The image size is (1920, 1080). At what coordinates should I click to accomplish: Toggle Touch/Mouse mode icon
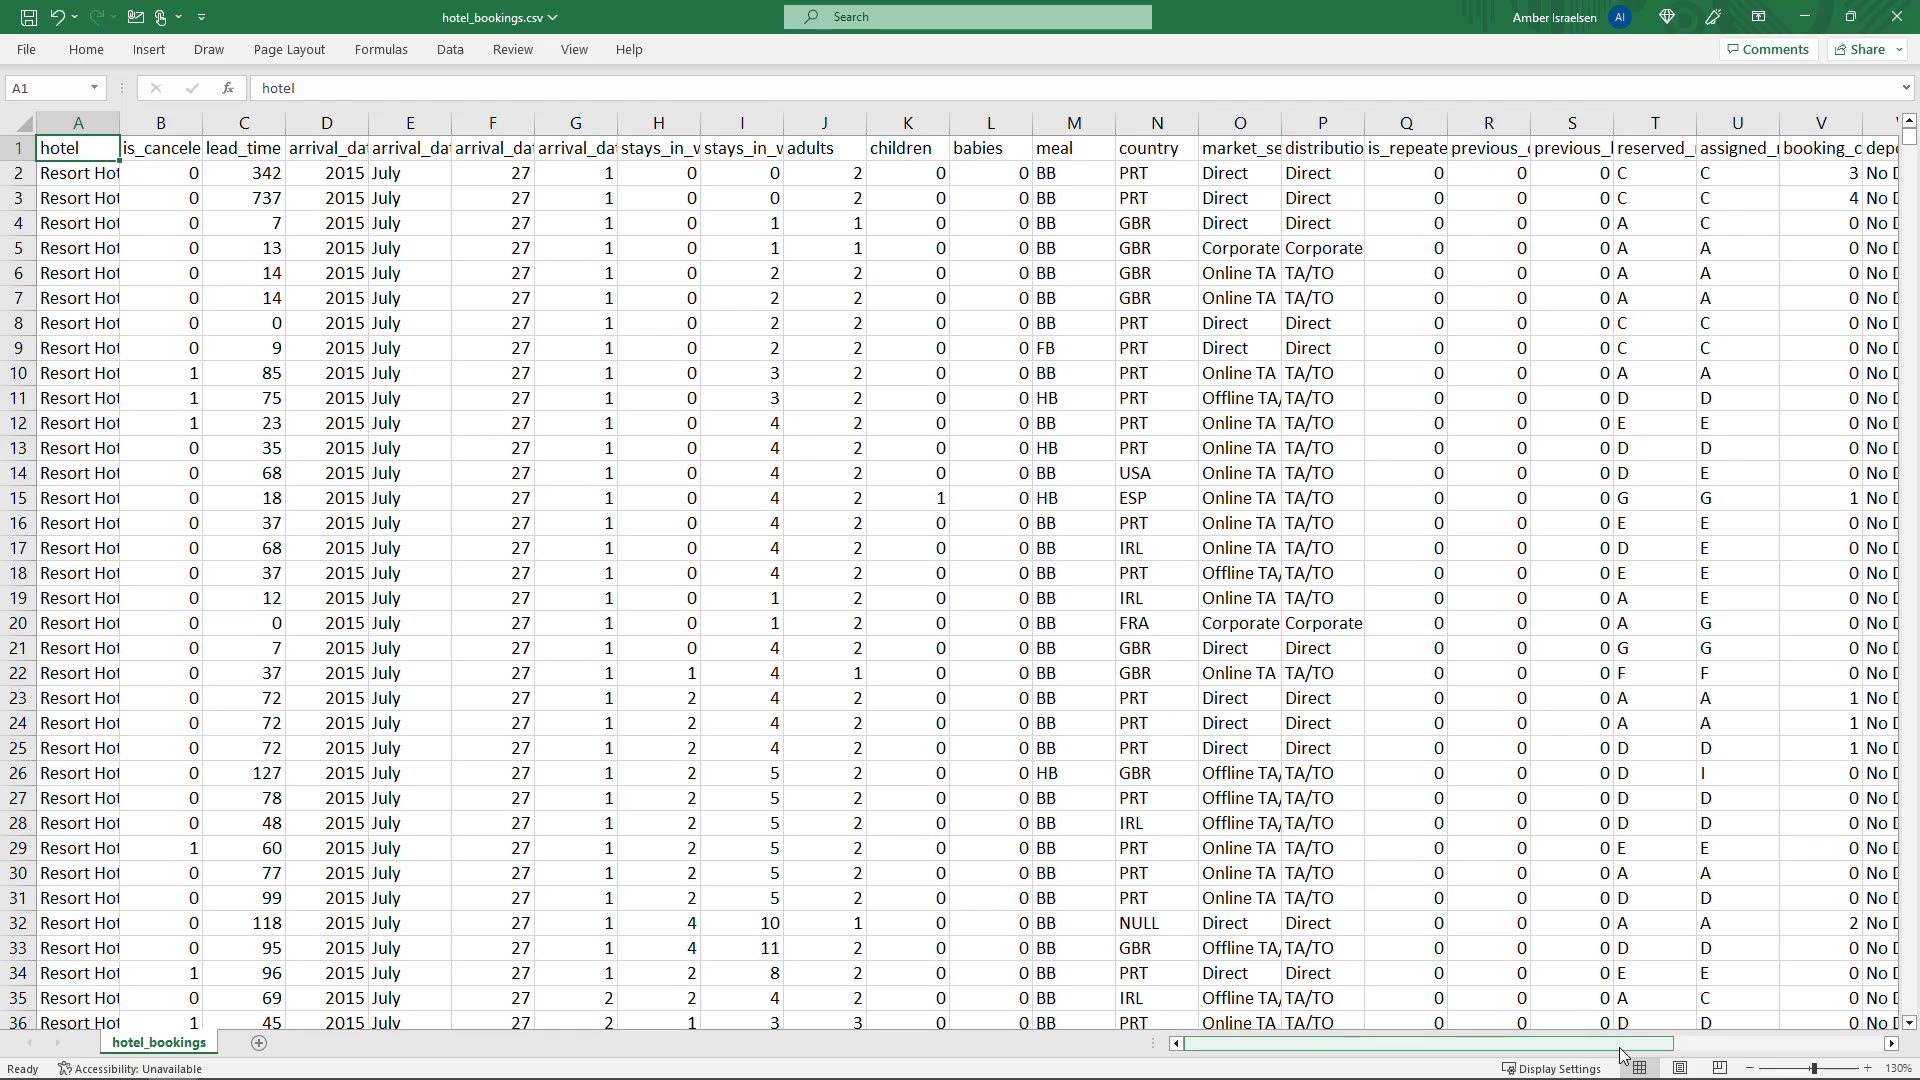(x=161, y=17)
